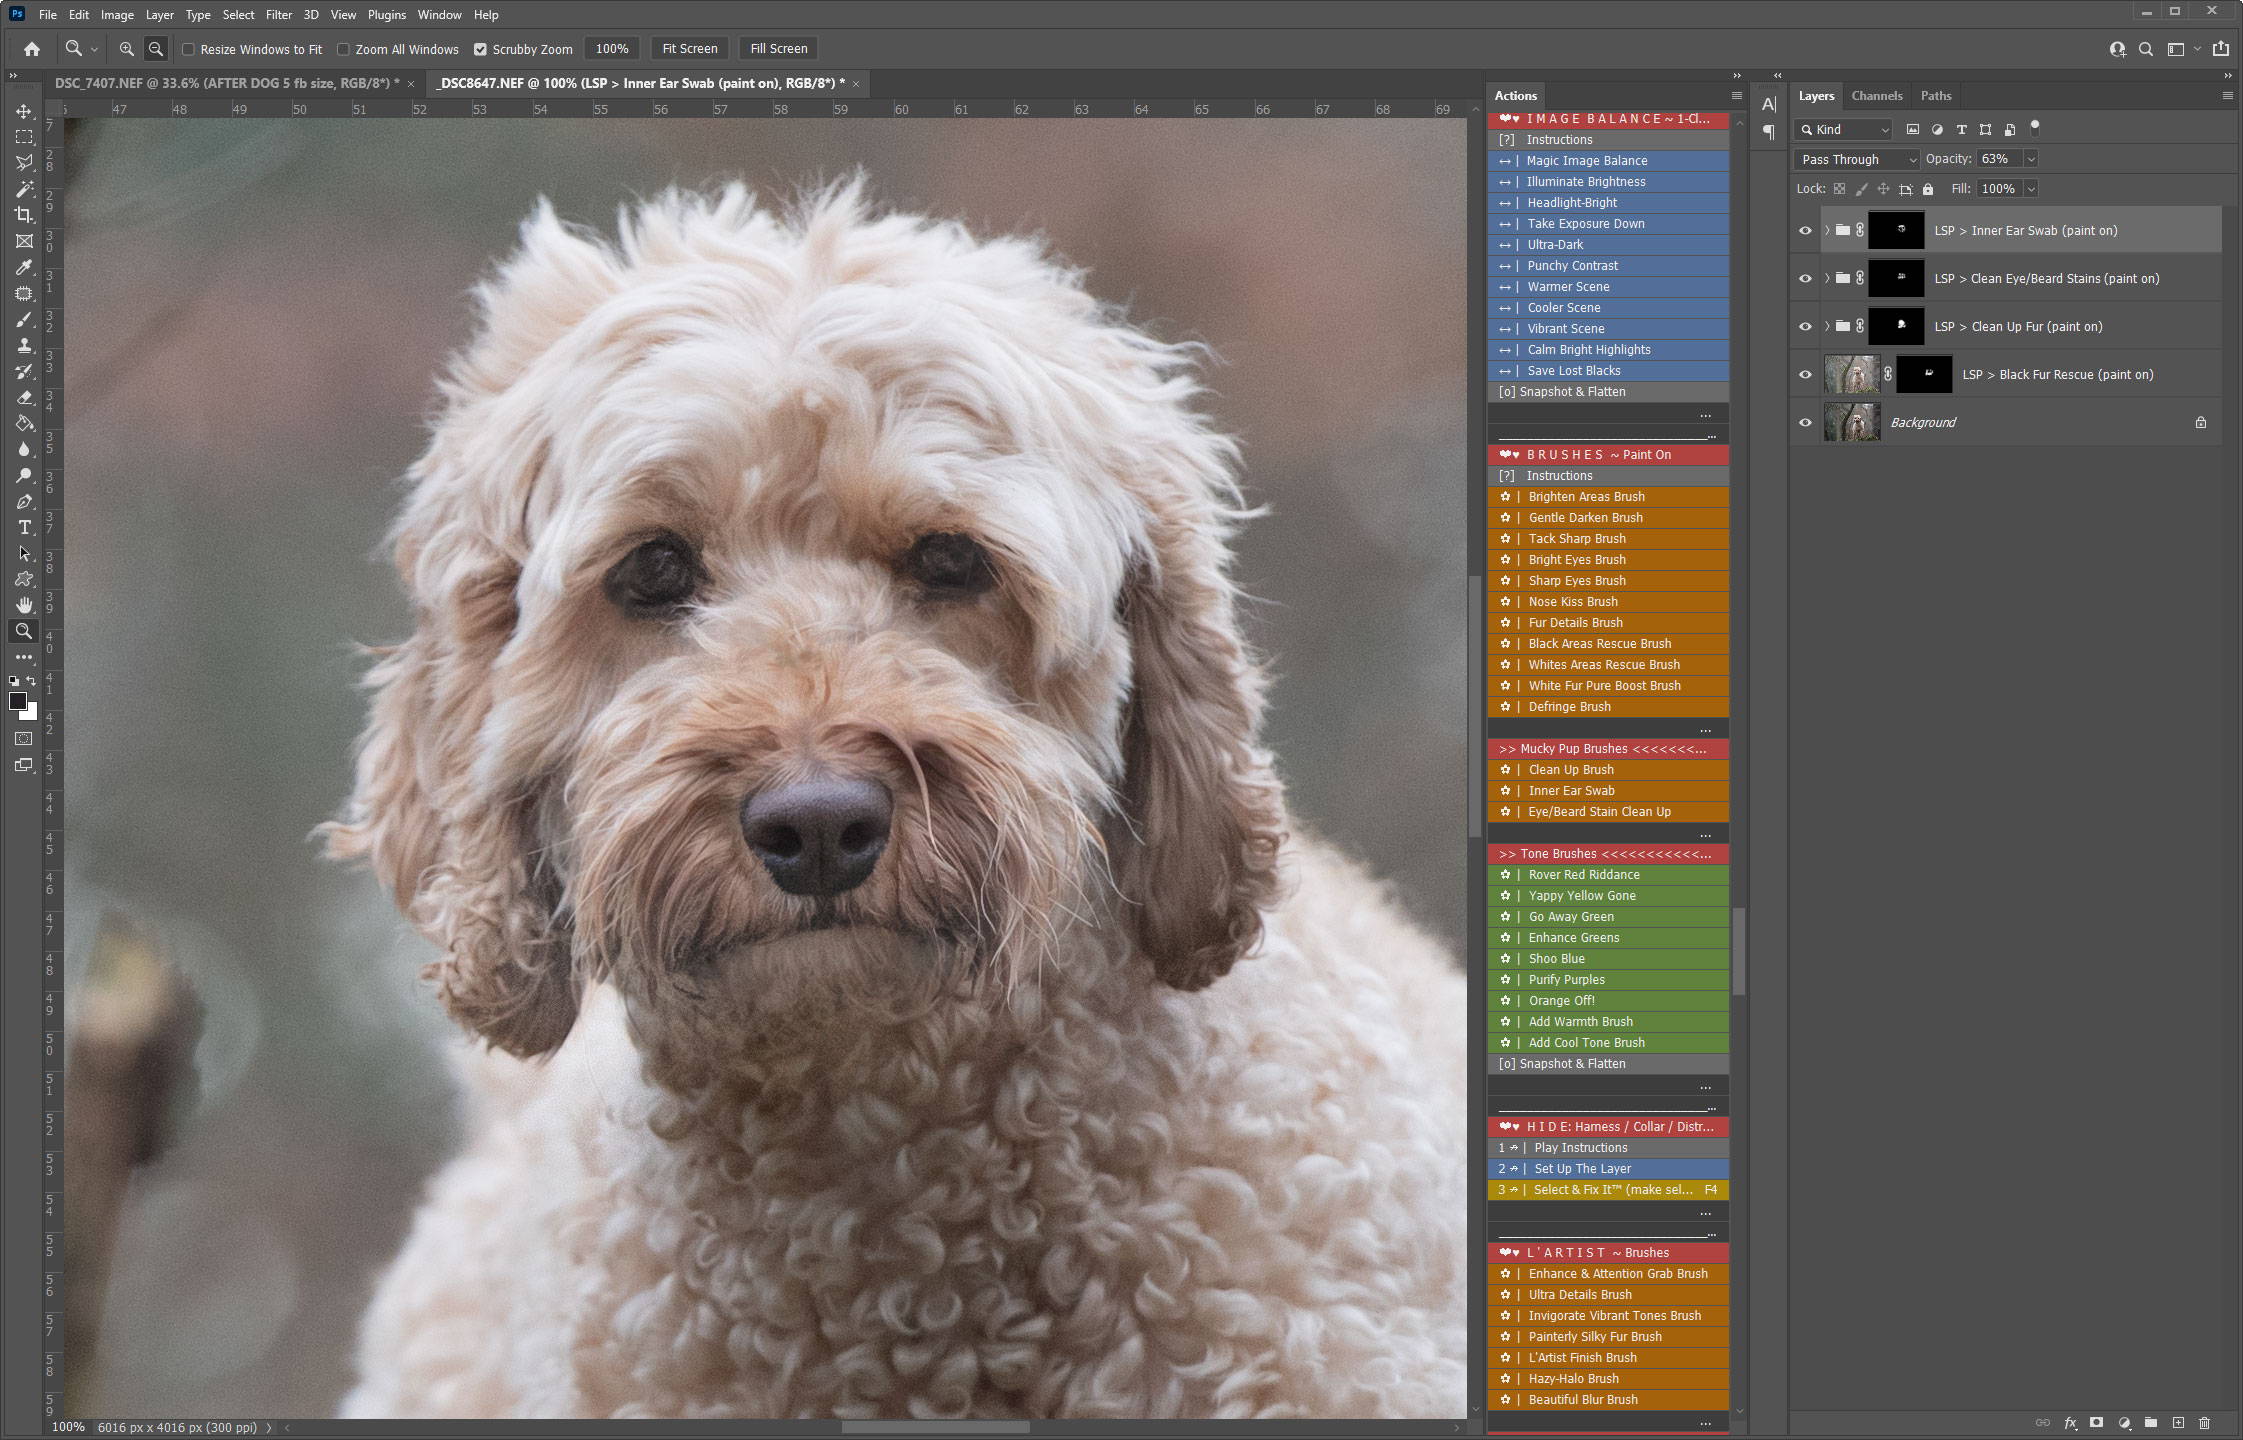Viewport: 2243px width, 1440px height.
Task: Choose the Zoom In magnifier icon
Action: pyautogui.click(x=126, y=49)
